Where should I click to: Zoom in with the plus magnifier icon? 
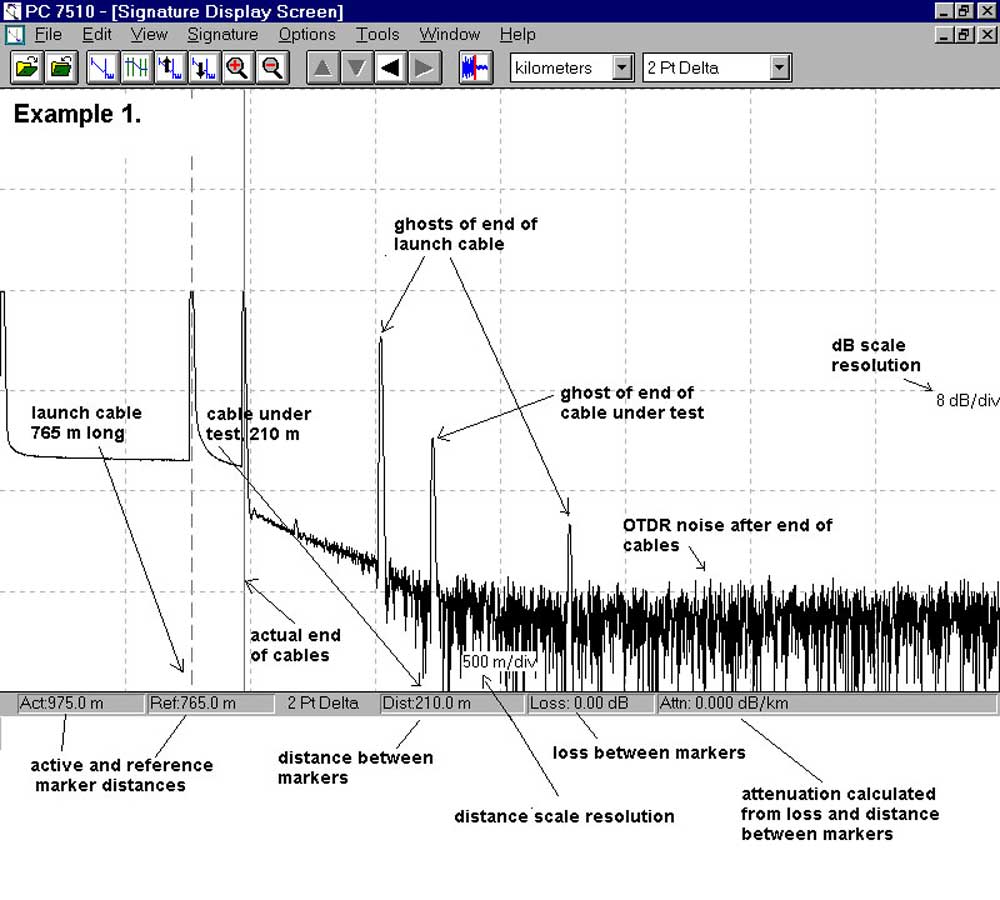[x=238, y=68]
